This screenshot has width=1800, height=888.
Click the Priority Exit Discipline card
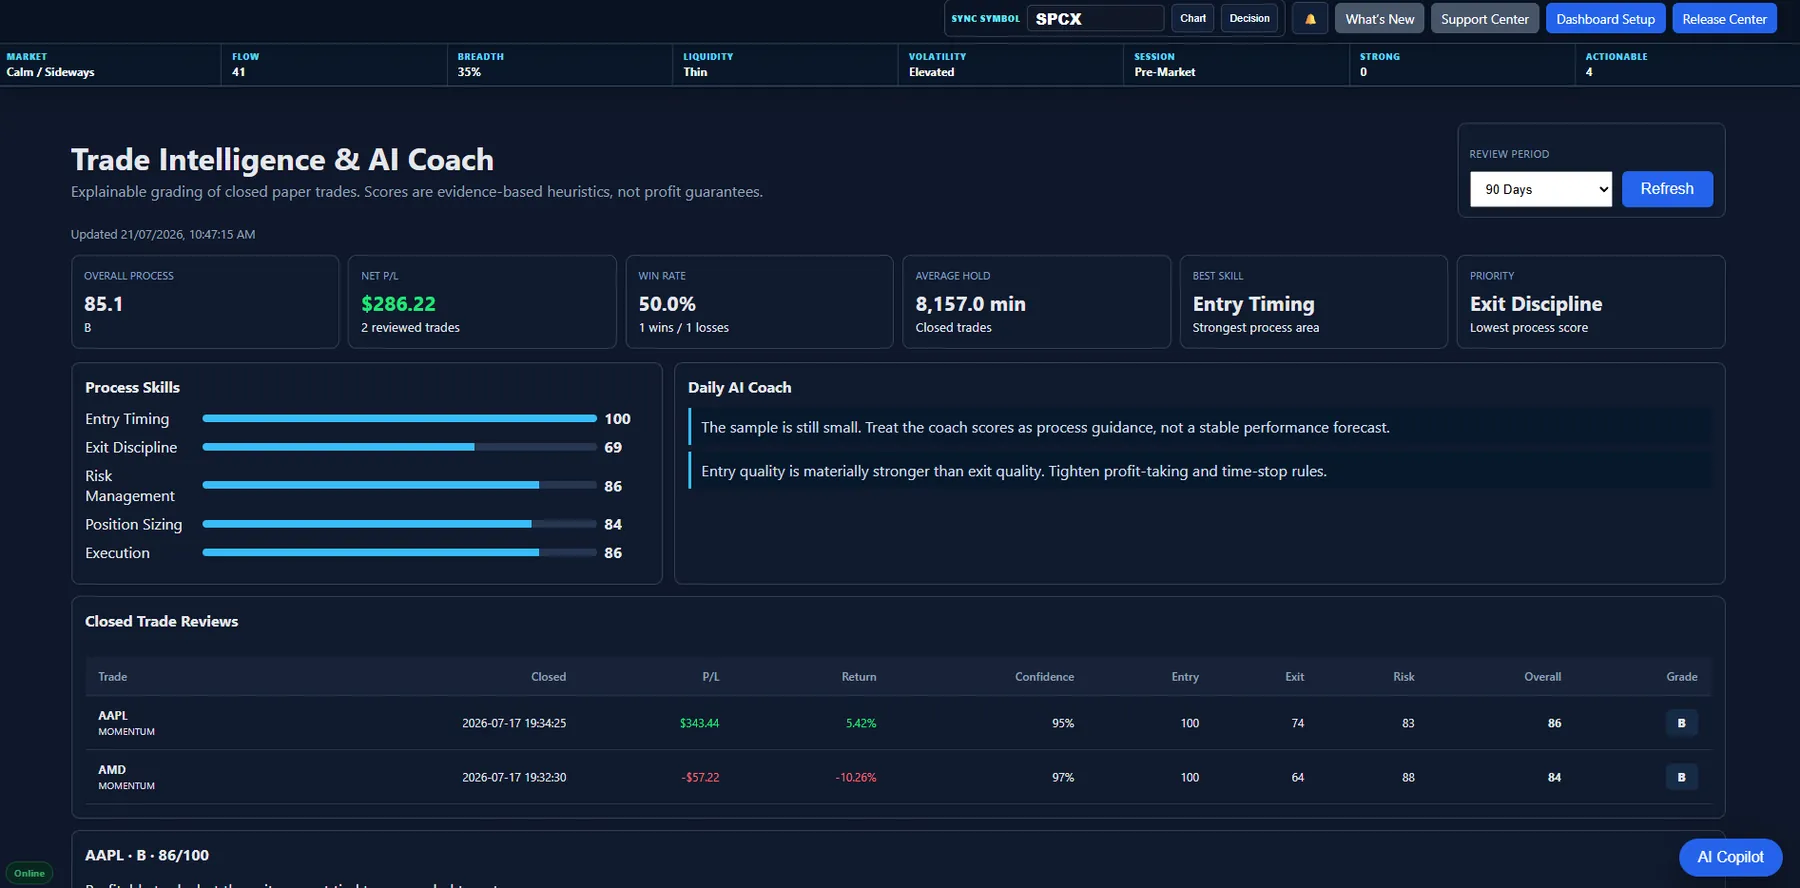tap(1590, 302)
